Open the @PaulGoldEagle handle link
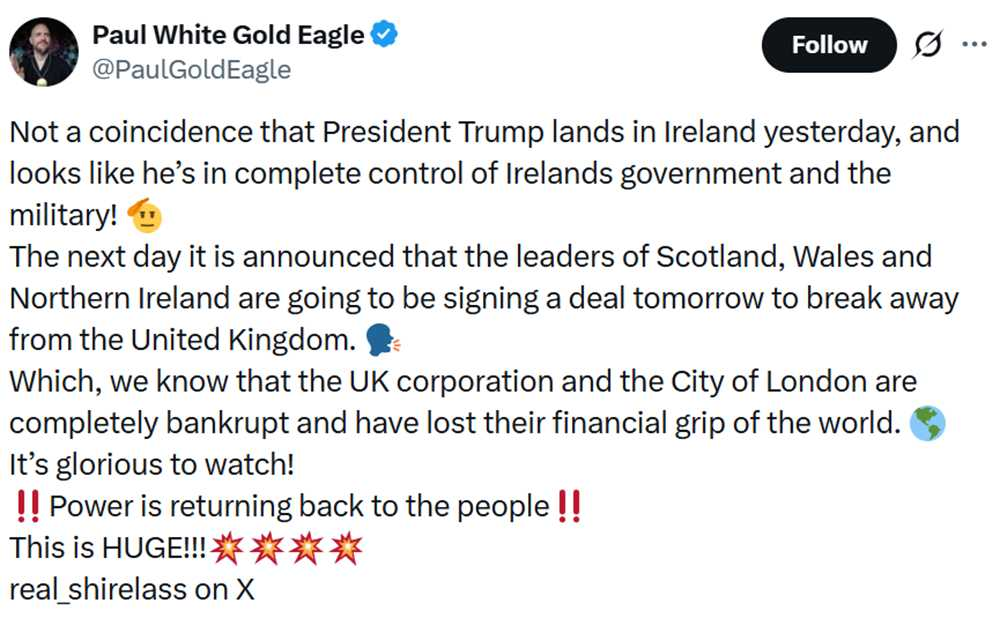 [x=191, y=69]
